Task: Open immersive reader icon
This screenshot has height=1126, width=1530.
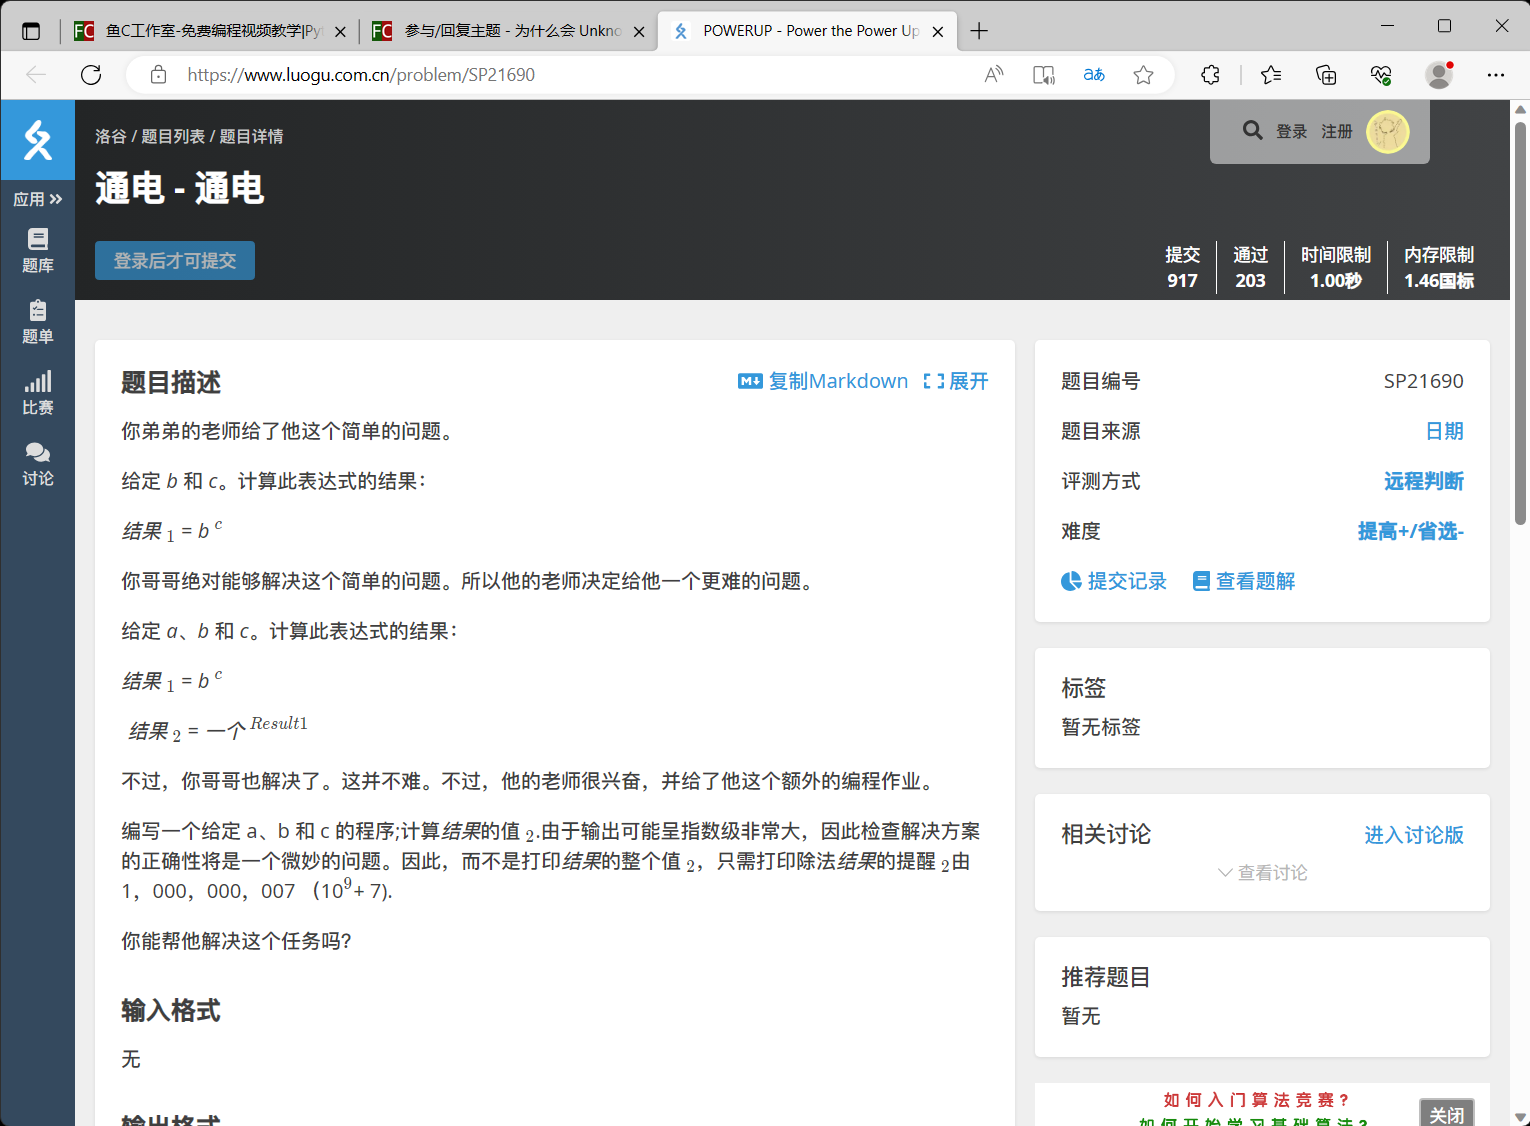Action: coord(1044,75)
